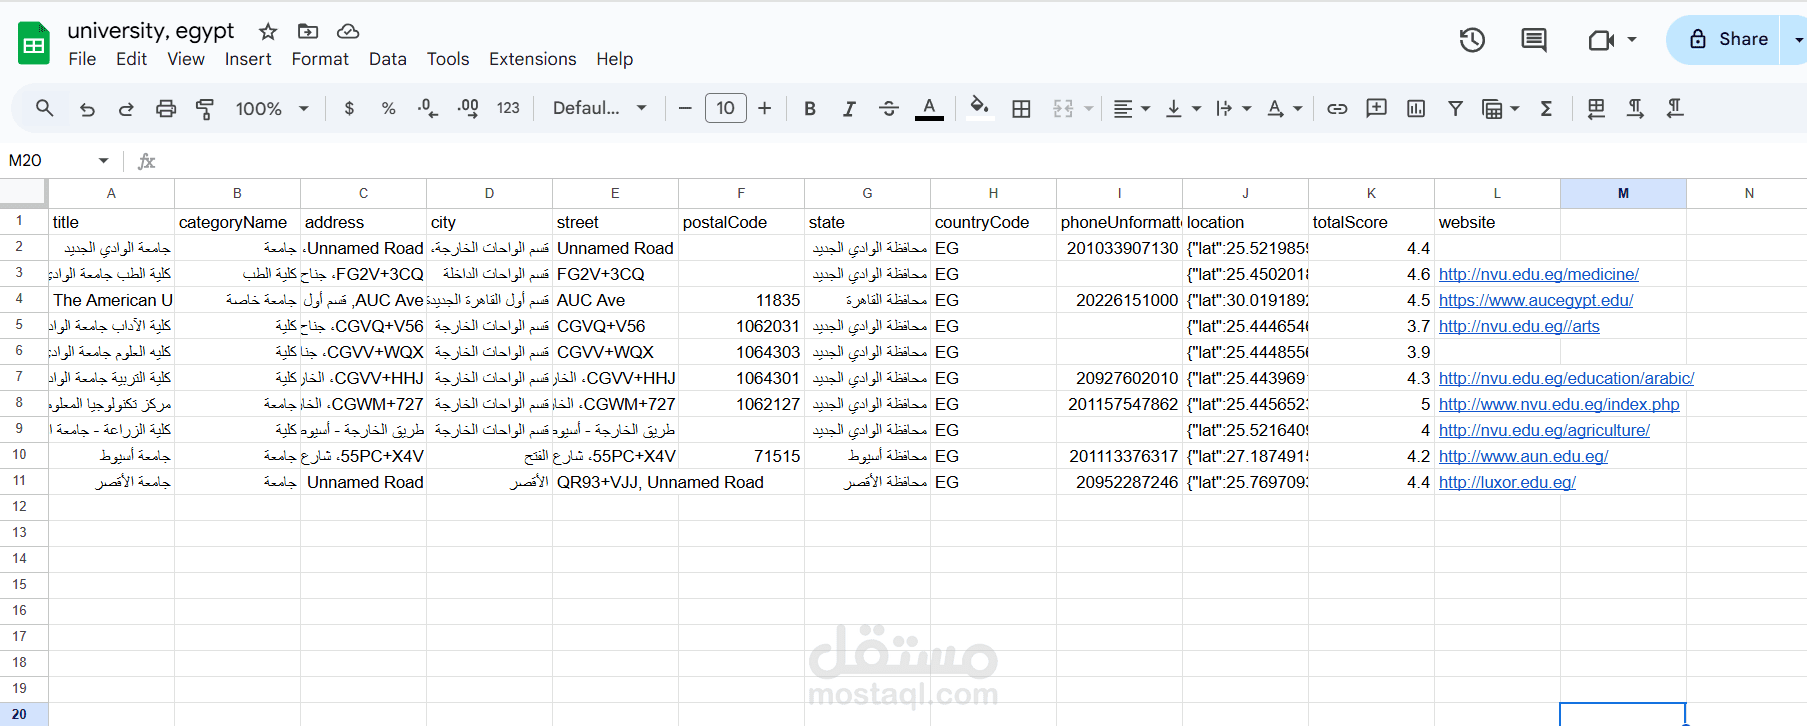Open the Google Sheets home icon
The width and height of the screenshot is (1807, 726).
point(34,44)
